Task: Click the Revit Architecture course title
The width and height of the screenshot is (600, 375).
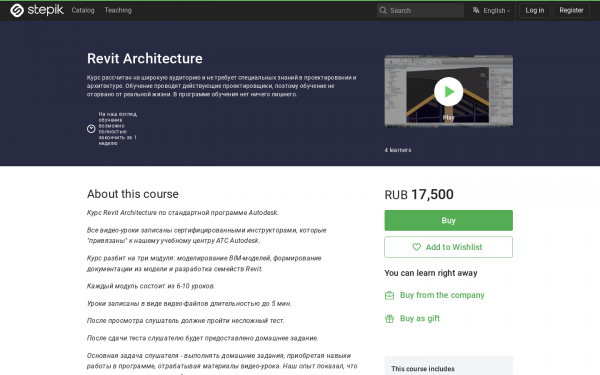Action: (145, 59)
